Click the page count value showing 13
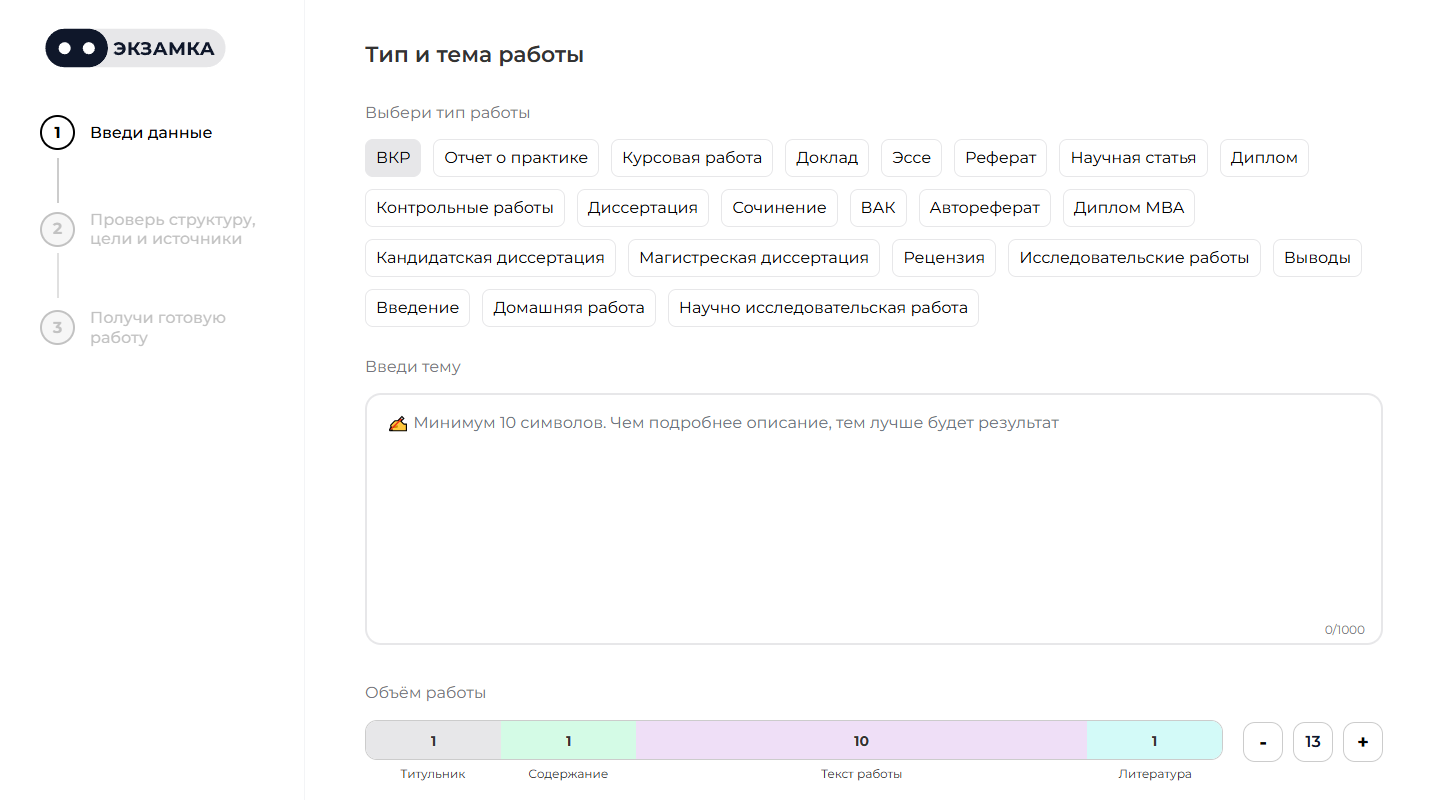 (x=1312, y=741)
